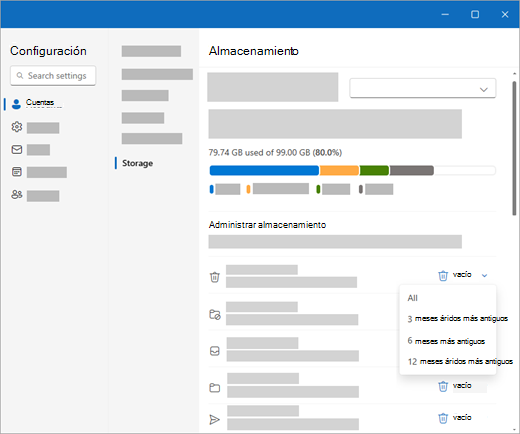Click the gray segment of storage bar
Viewport: 520px width, 434px height.
(x=412, y=170)
